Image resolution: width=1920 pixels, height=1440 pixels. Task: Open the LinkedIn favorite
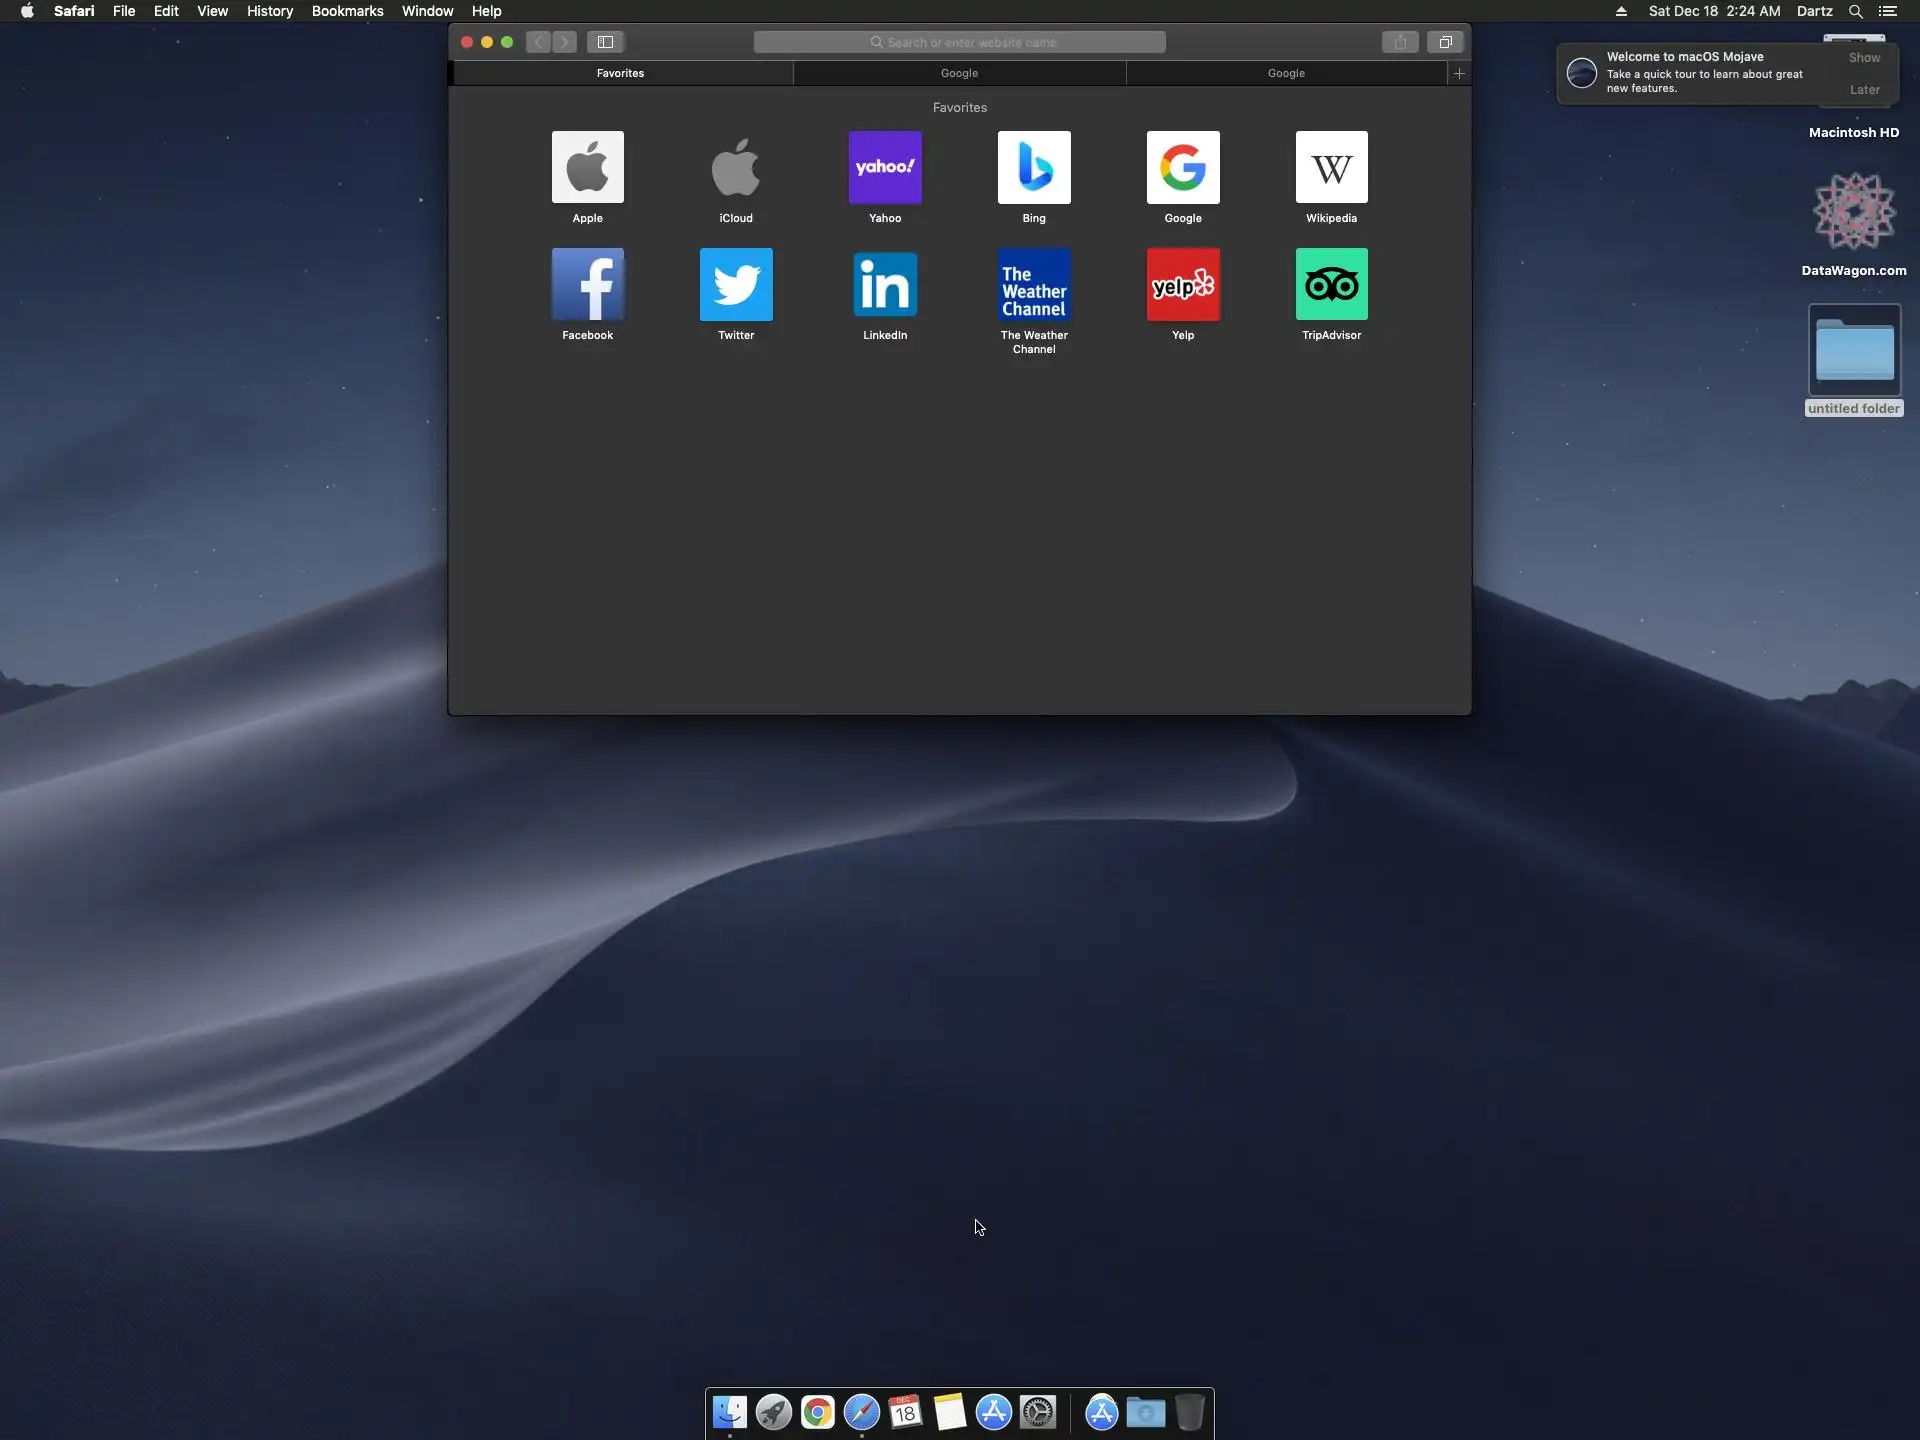[x=885, y=285]
